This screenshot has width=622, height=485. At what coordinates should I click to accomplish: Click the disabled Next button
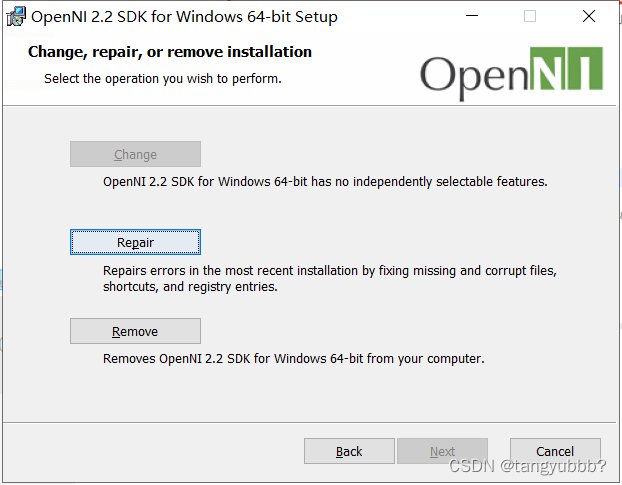coord(442,451)
